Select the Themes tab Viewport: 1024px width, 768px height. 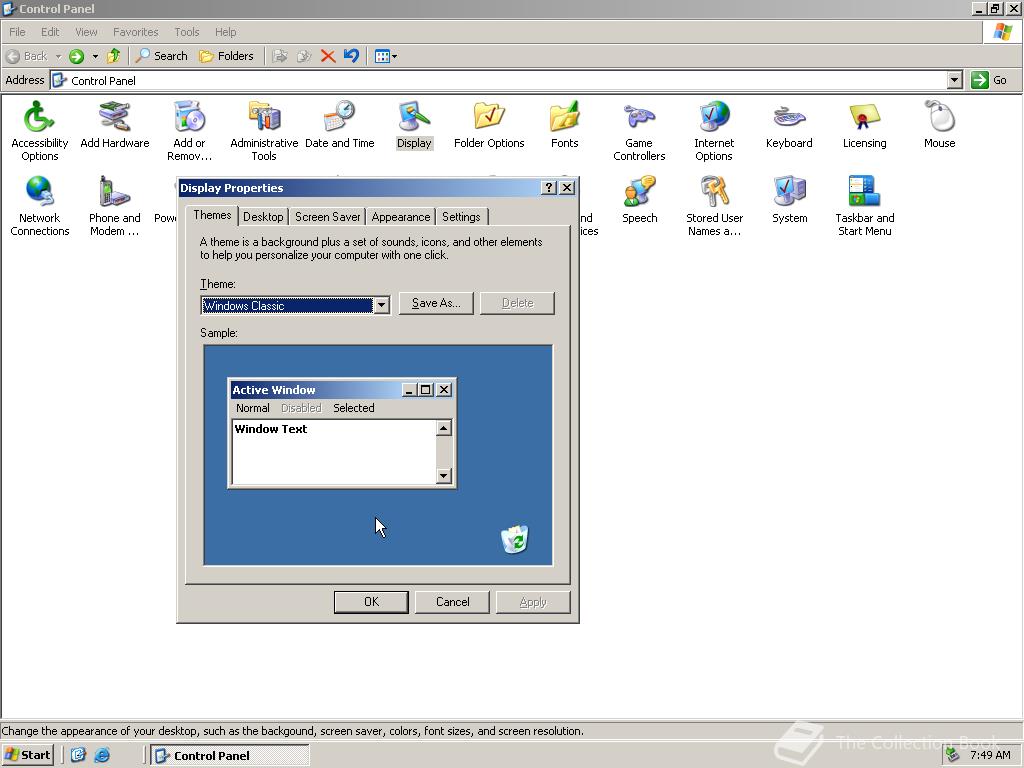click(x=212, y=215)
